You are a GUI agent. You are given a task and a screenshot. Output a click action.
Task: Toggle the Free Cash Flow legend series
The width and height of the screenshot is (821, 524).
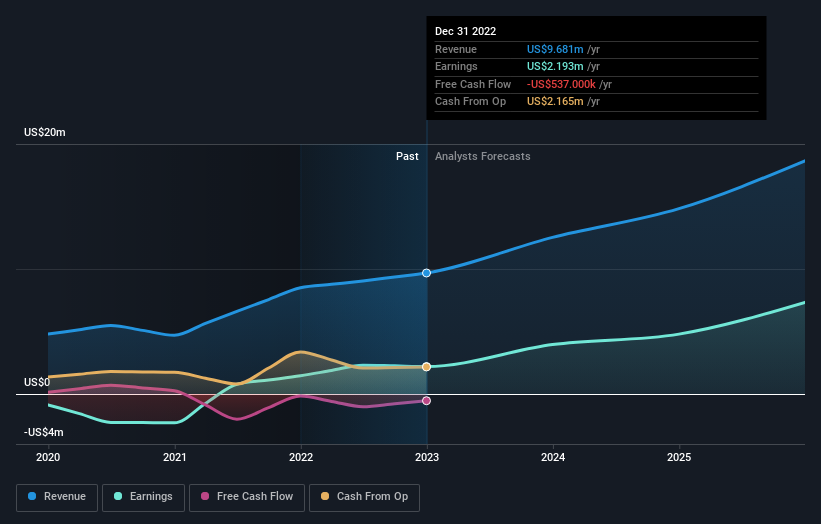tap(247, 497)
